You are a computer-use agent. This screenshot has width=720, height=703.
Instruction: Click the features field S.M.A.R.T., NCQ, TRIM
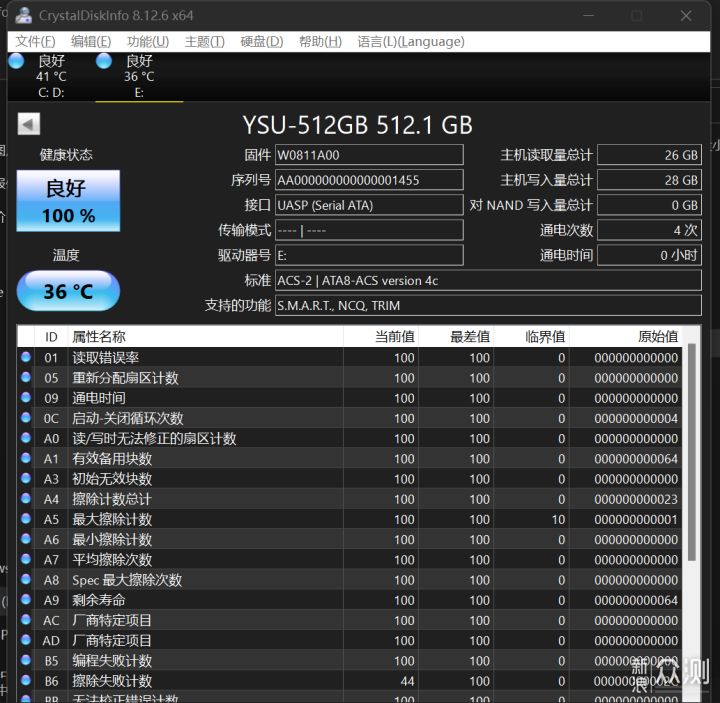point(489,305)
